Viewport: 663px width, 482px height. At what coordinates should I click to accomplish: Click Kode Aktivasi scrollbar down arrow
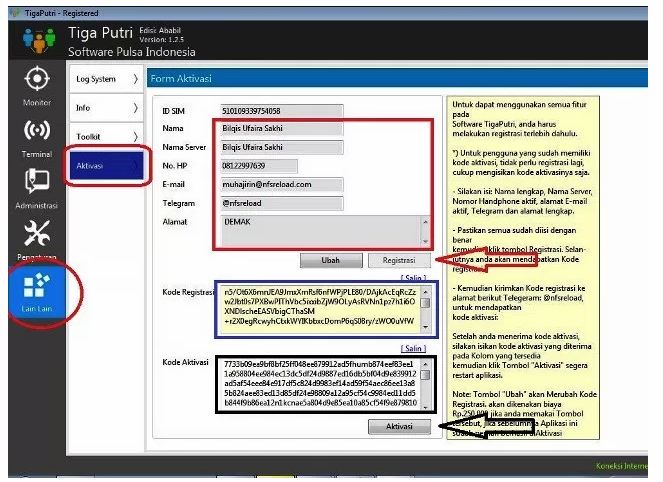(426, 407)
